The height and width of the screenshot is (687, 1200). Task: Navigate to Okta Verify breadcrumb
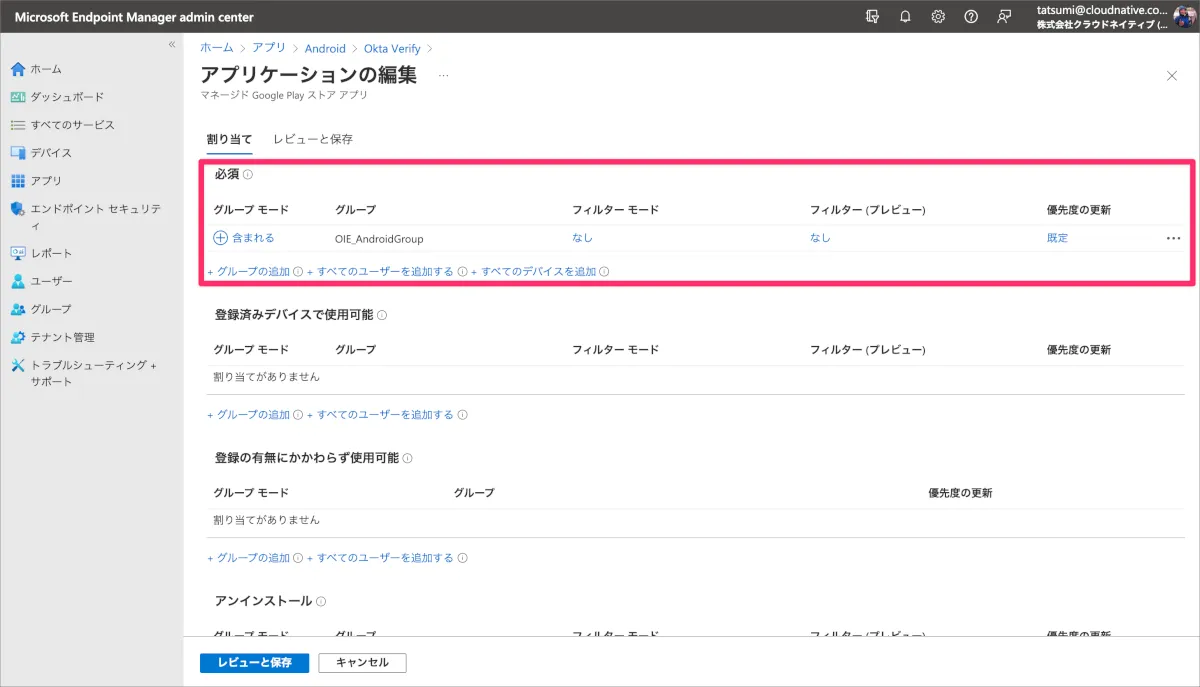pyautogui.click(x=392, y=48)
